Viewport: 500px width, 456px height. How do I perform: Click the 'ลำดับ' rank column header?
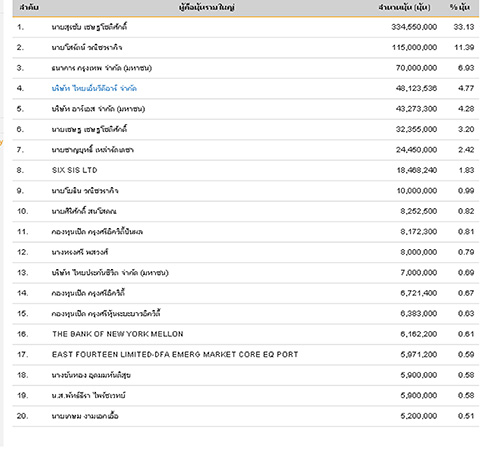(x=29, y=7)
